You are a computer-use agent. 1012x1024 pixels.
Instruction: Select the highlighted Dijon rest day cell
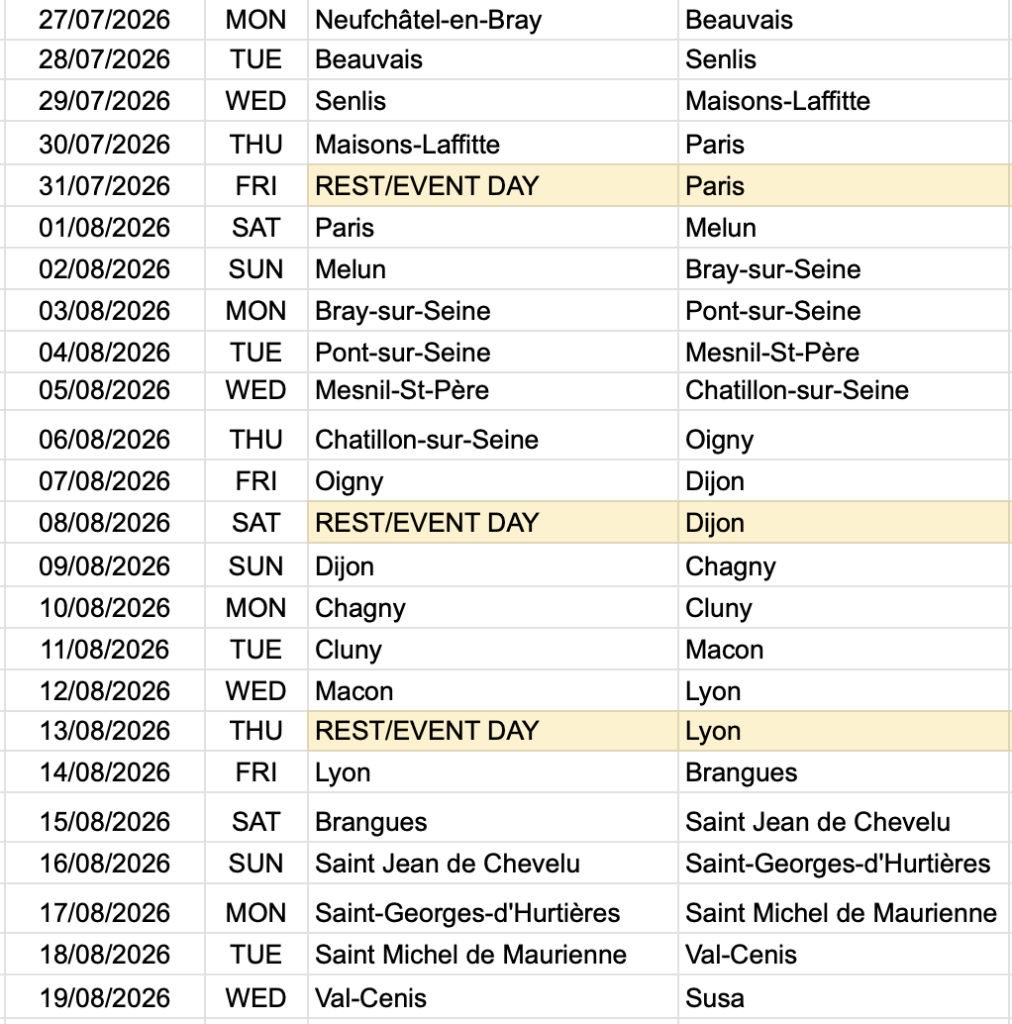click(845, 522)
